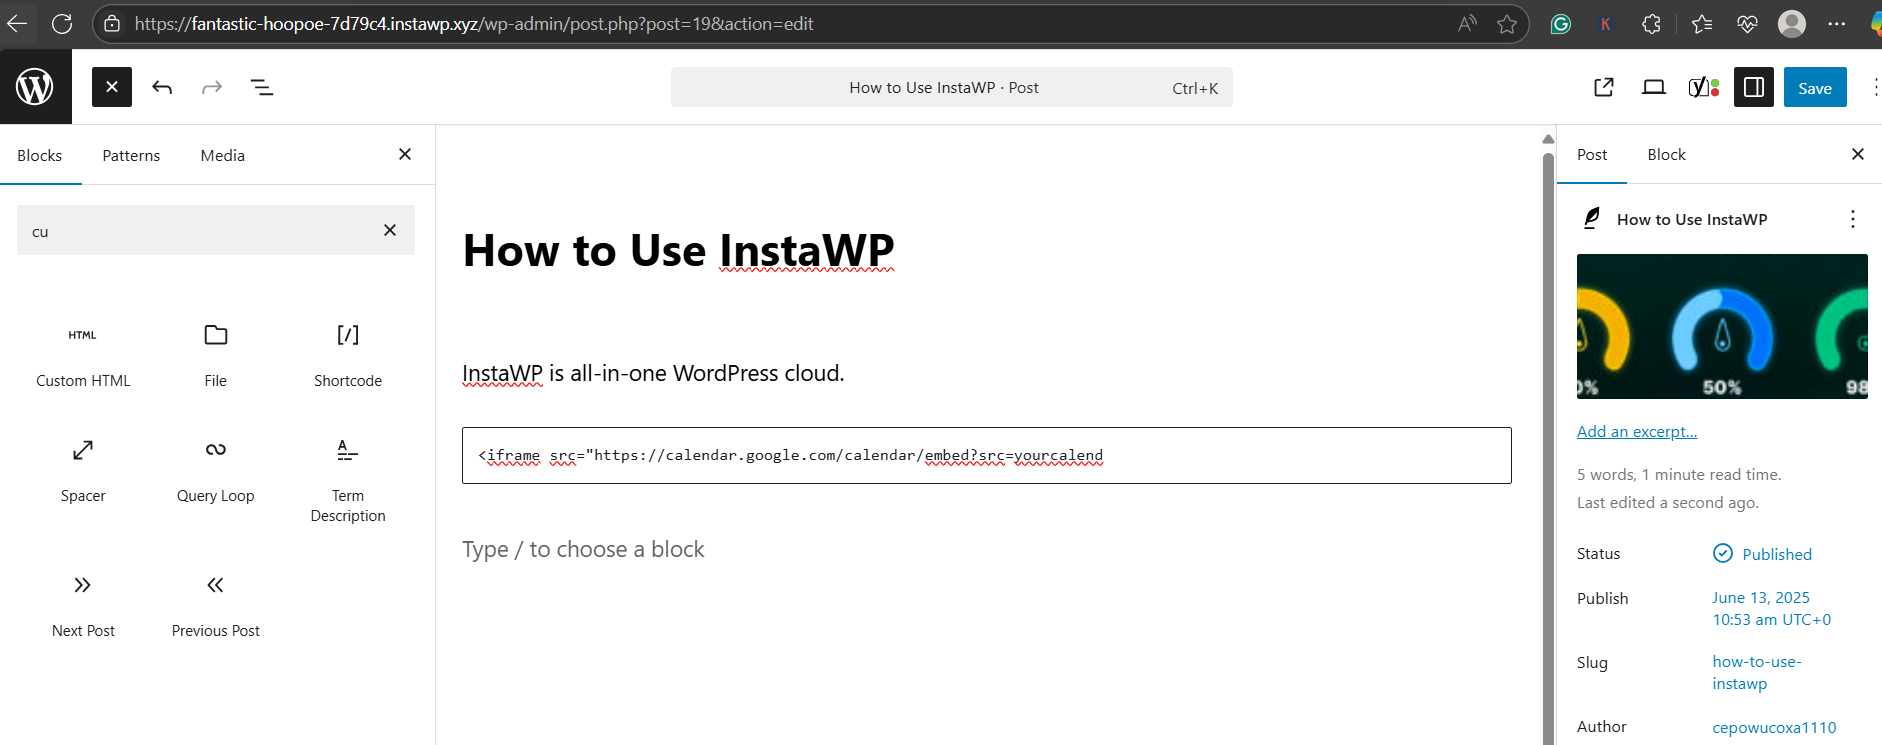Close the block inserter panel

tap(405, 154)
